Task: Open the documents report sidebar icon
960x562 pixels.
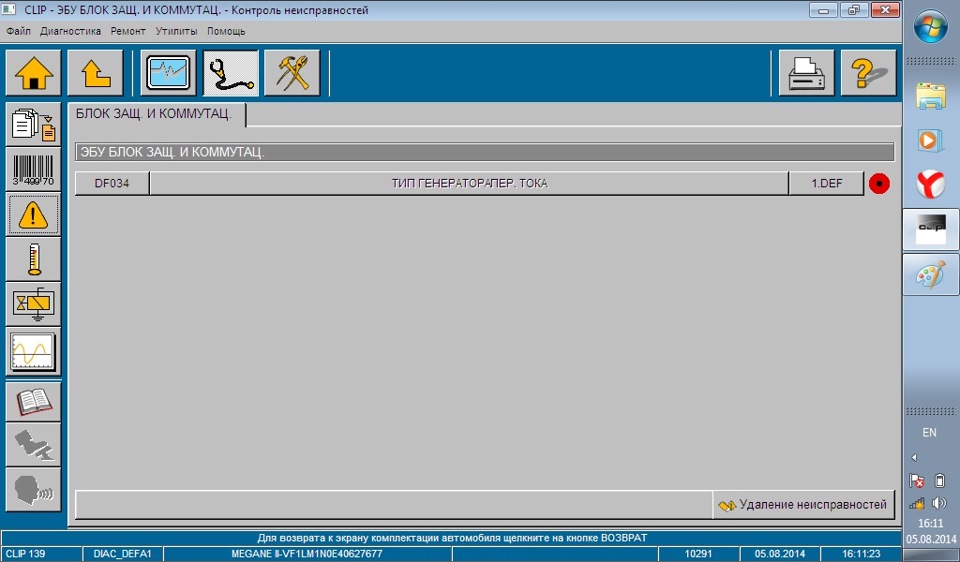Action: pyautogui.click(x=33, y=124)
